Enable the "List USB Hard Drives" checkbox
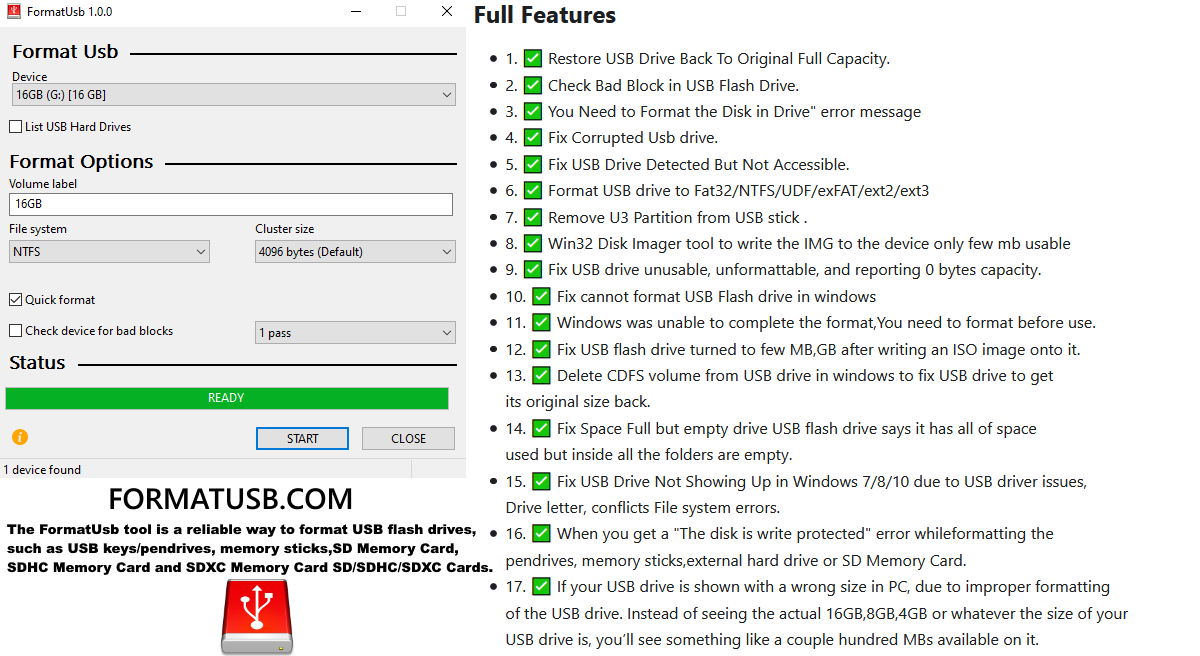This screenshot has height=656, width=1200. (x=16, y=126)
